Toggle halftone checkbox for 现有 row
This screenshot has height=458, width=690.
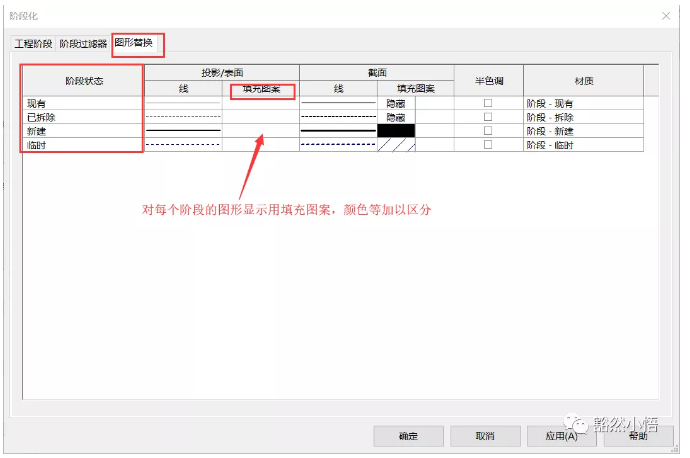coord(488,103)
